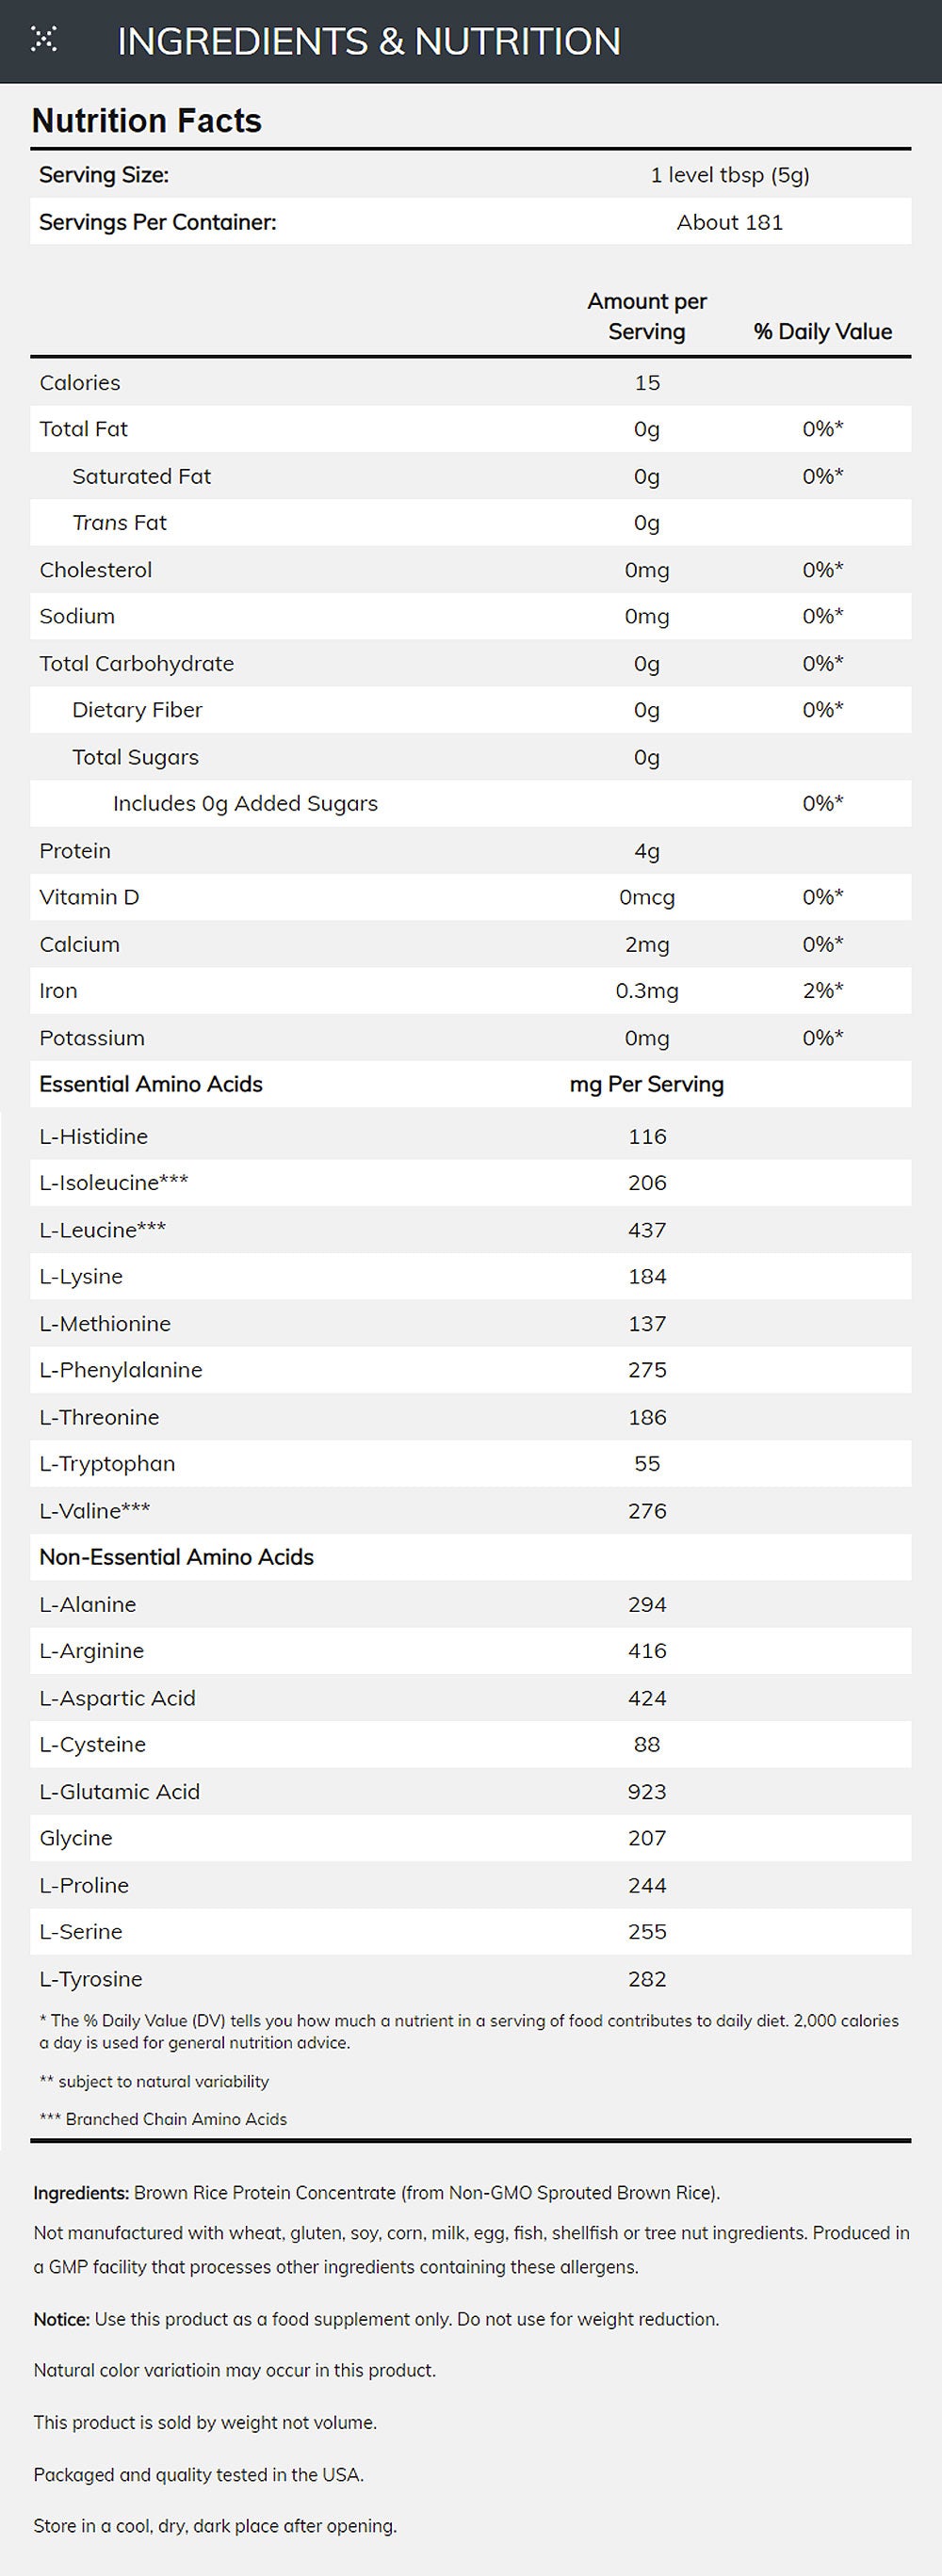Select the Non-Essential Amino Acids heading
Image resolution: width=942 pixels, height=2576 pixels.
[176, 1557]
